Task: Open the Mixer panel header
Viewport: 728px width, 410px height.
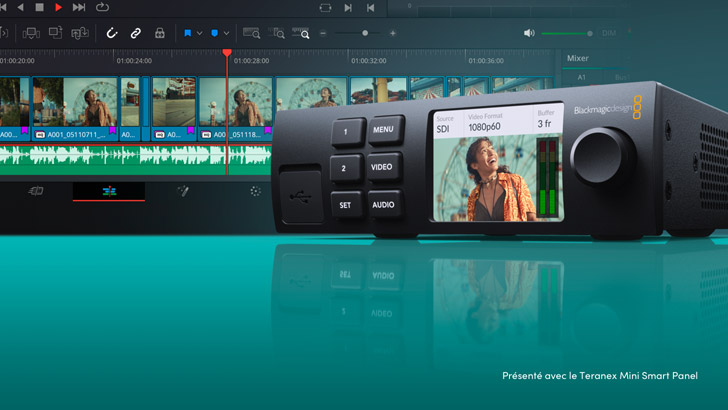Action: pyautogui.click(x=578, y=59)
